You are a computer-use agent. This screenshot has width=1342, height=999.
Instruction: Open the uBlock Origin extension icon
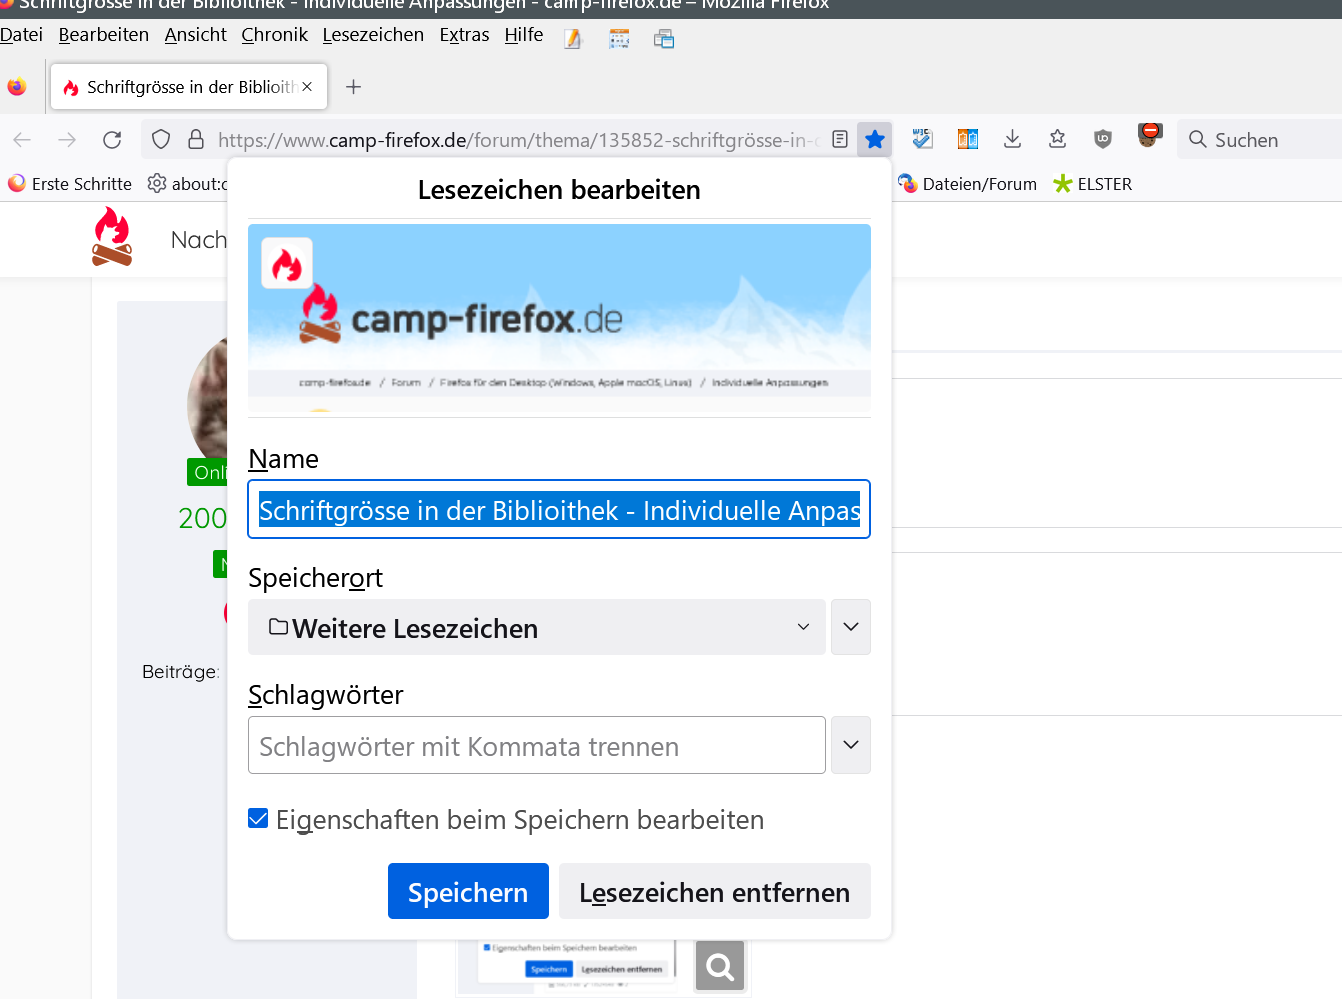point(1102,140)
